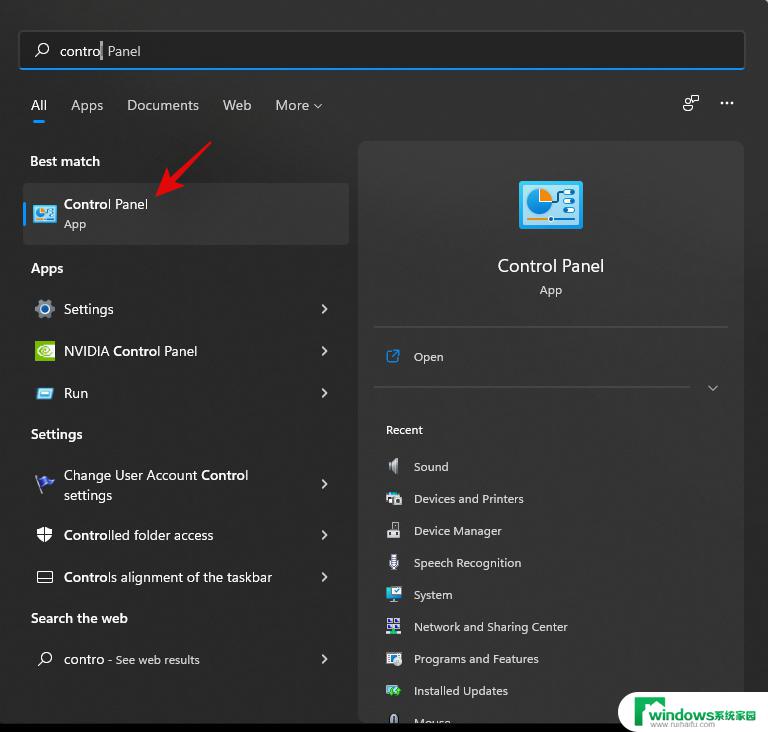Switch to the Apps filter tab
This screenshot has height=732, width=768.
coord(87,105)
